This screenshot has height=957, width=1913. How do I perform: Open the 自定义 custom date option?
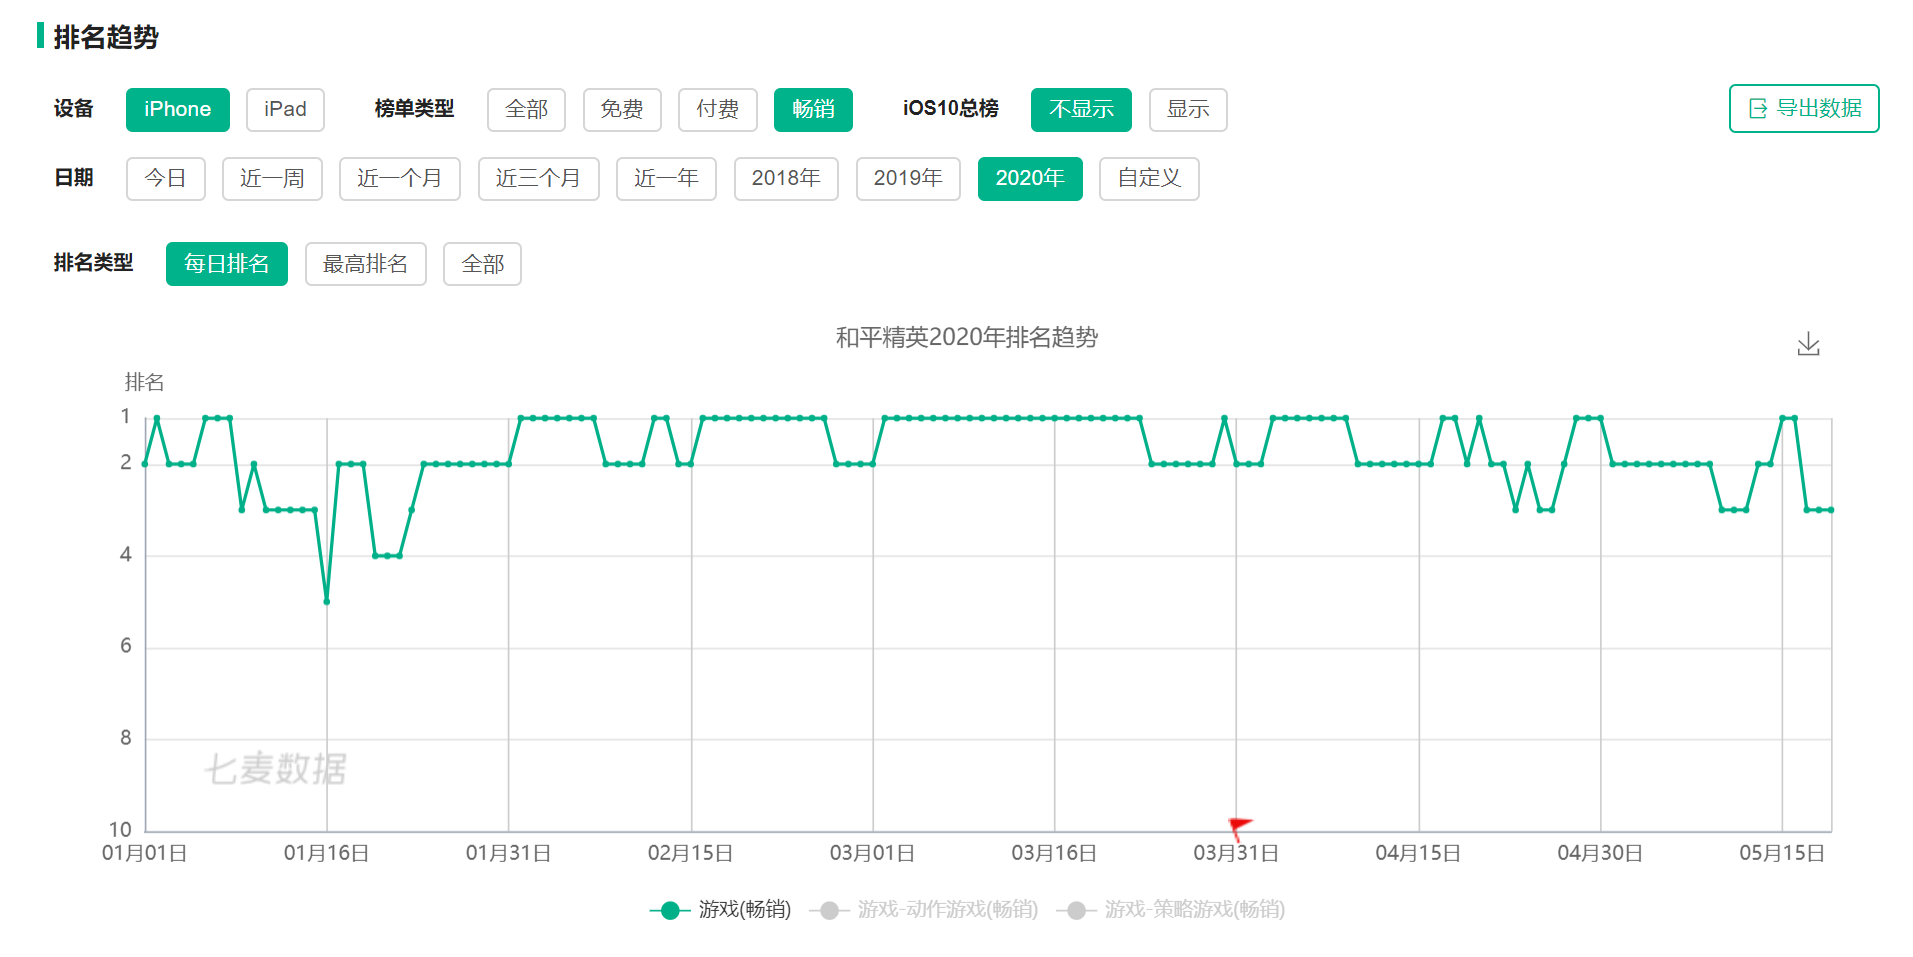coord(1149,178)
